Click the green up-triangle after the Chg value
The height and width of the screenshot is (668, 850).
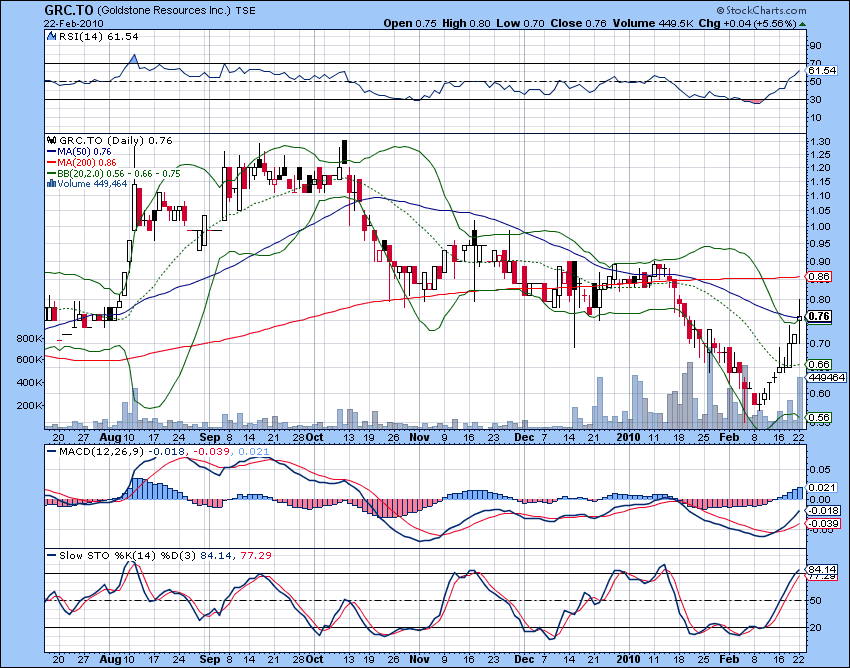coord(802,24)
